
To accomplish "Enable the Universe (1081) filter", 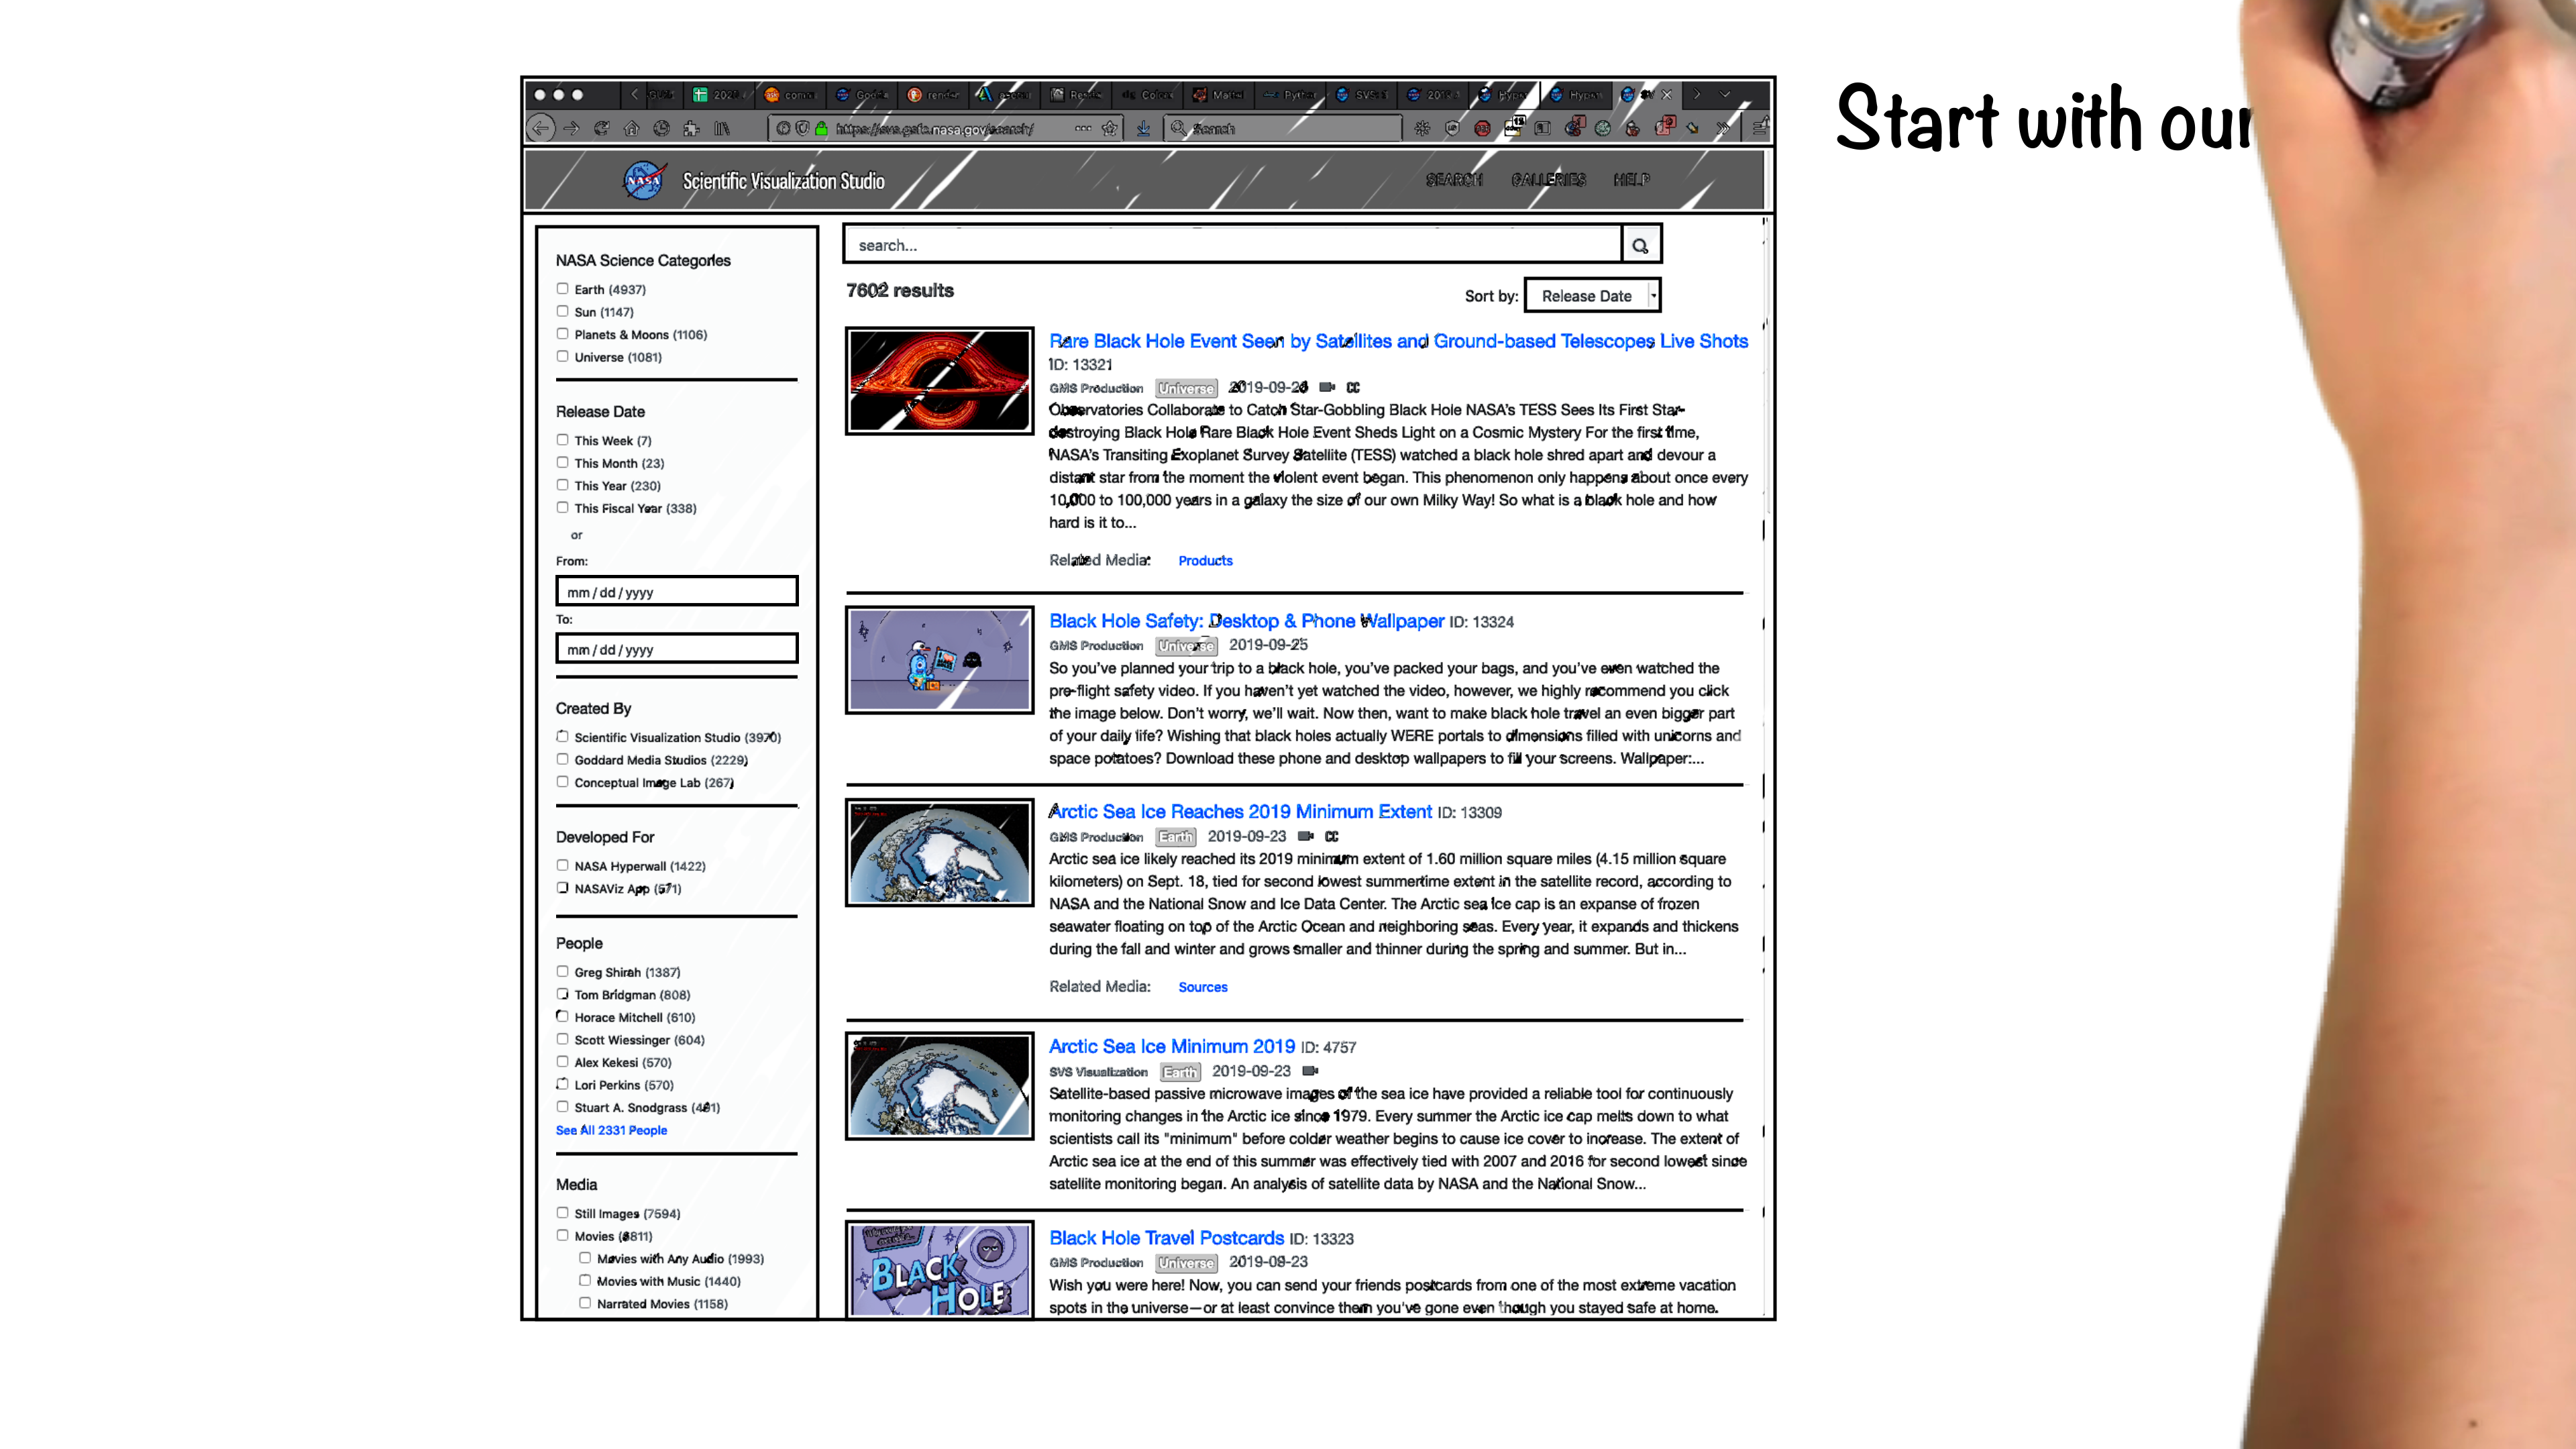I will coord(562,356).
